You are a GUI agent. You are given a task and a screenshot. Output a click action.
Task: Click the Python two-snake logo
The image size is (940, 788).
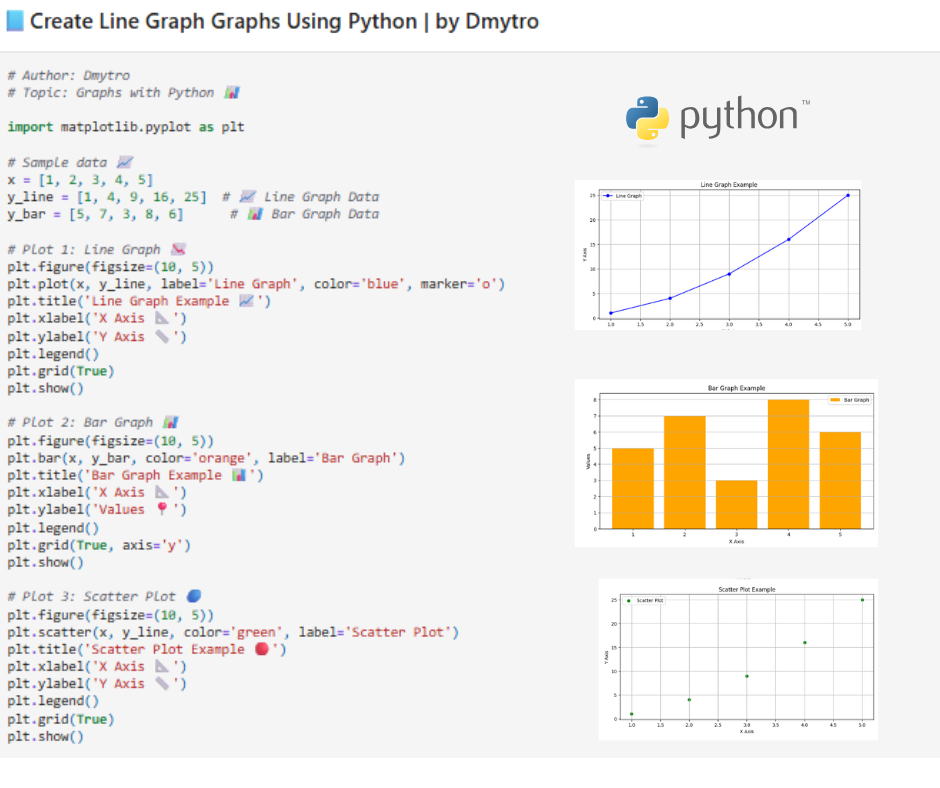(x=648, y=117)
